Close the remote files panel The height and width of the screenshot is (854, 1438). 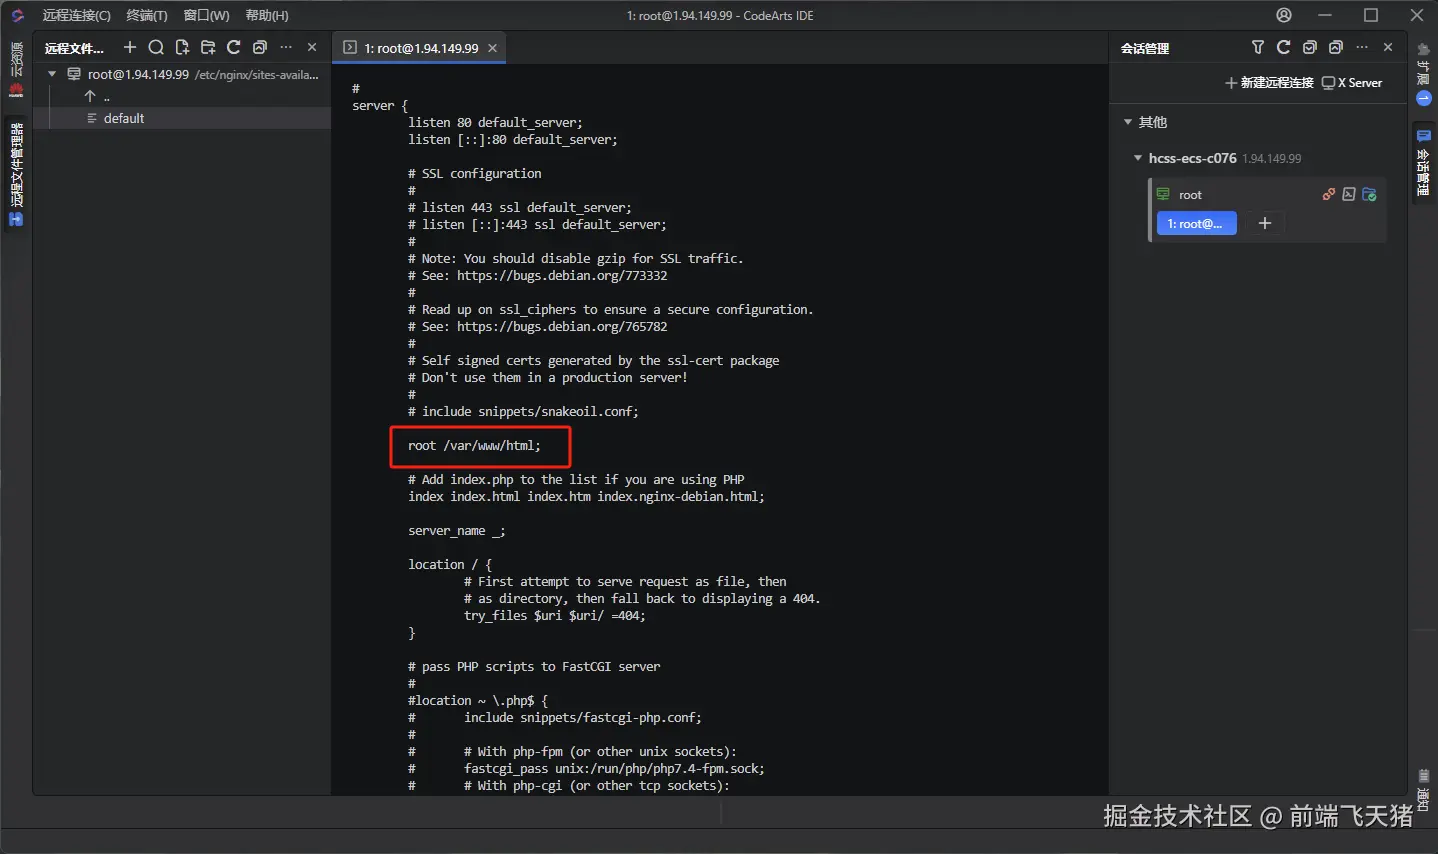point(312,47)
